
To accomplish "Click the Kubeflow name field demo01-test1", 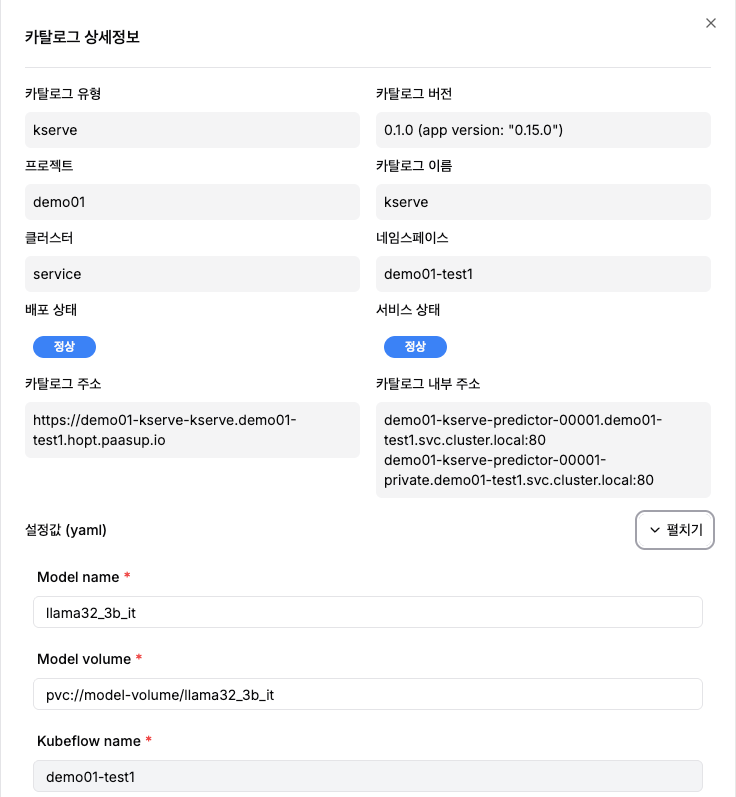I will pos(368,776).
